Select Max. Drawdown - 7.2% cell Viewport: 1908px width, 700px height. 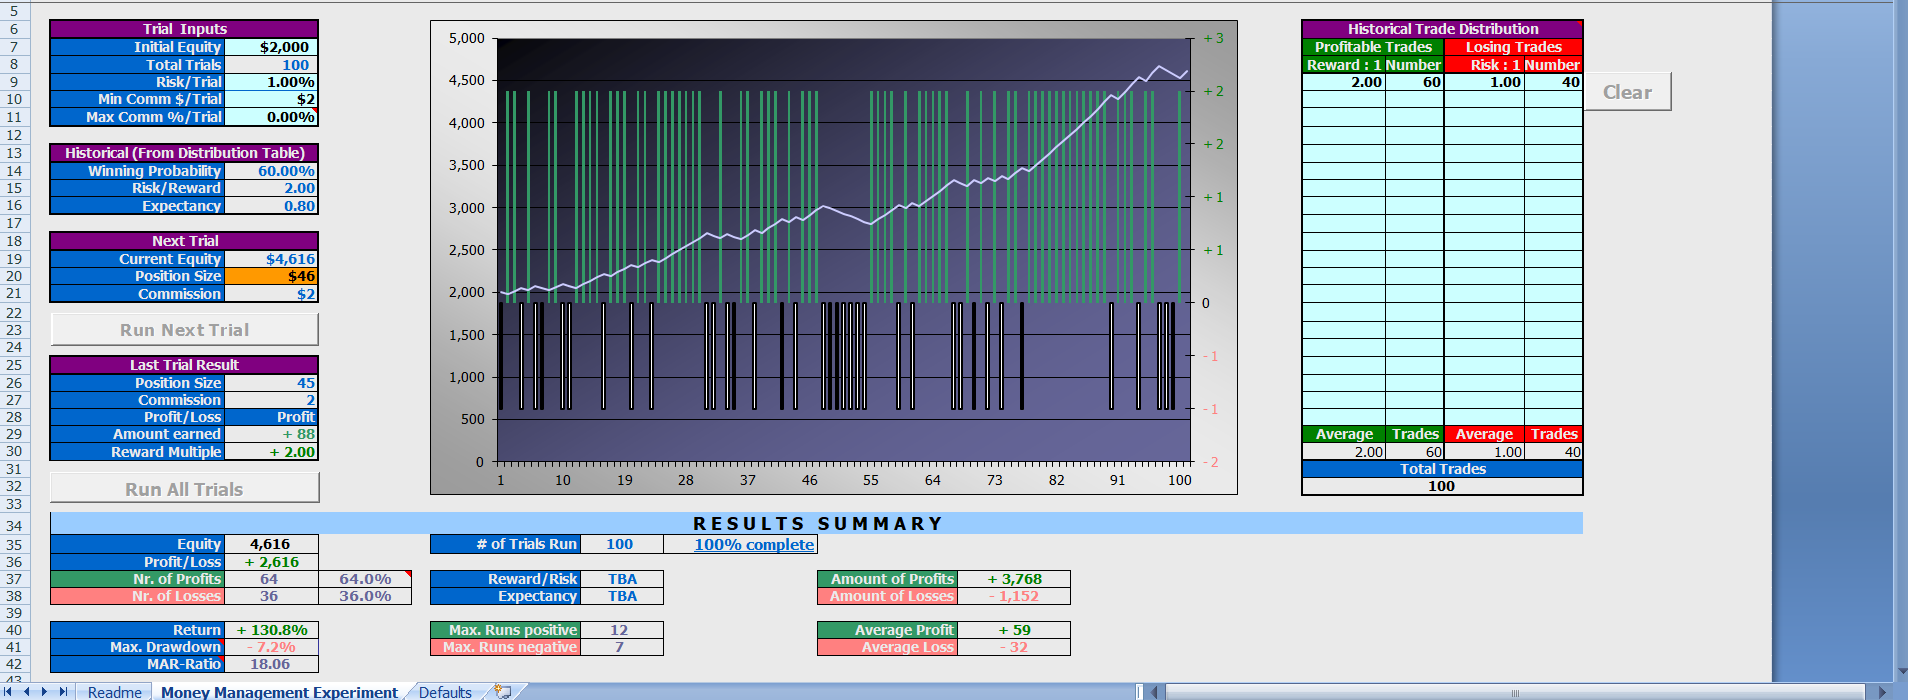point(271,647)
